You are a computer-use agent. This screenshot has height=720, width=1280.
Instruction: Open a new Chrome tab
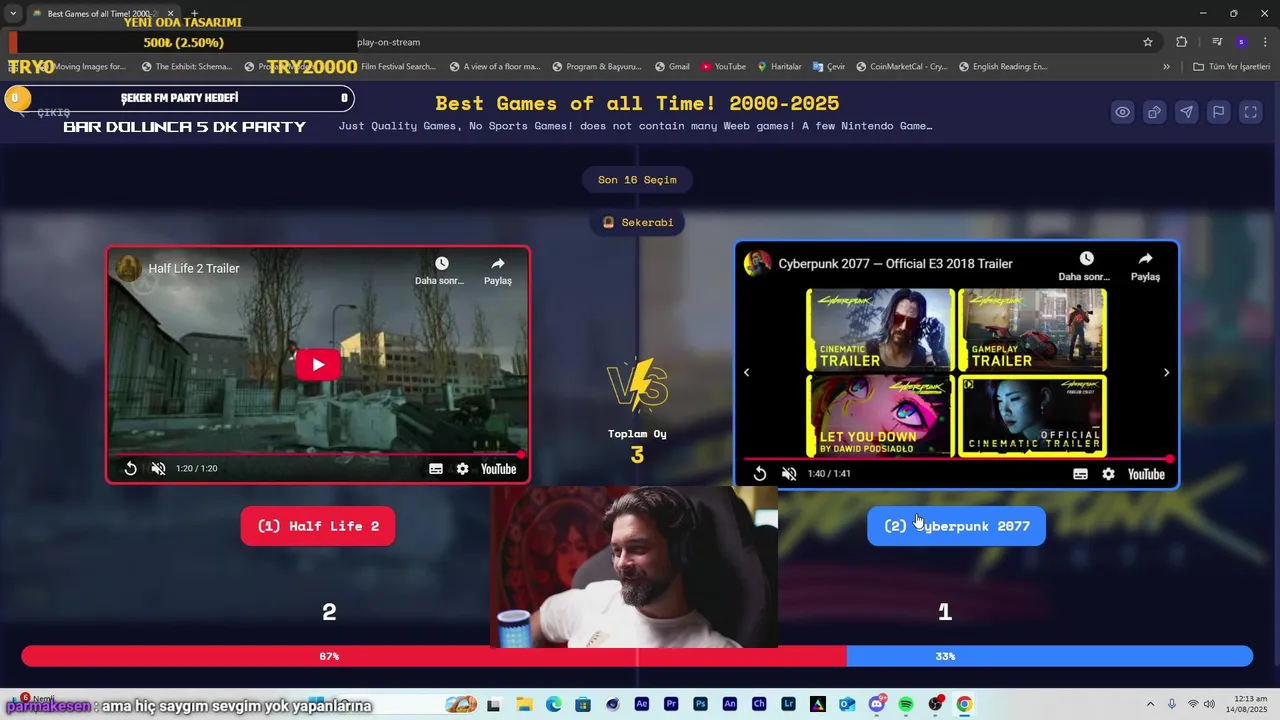[194, 14]
